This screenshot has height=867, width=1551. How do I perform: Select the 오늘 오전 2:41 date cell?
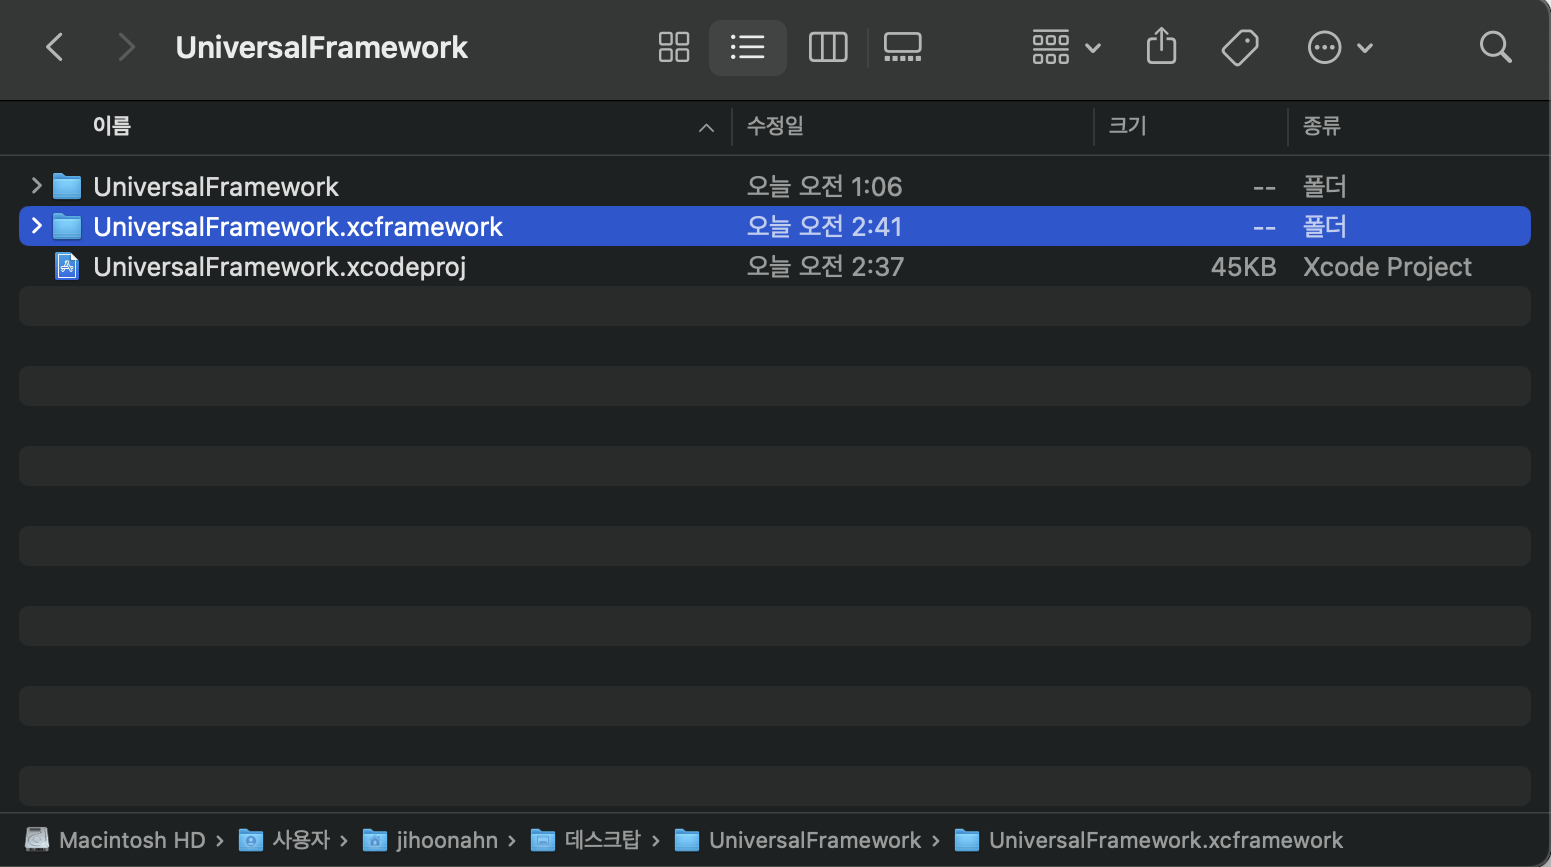824,227
